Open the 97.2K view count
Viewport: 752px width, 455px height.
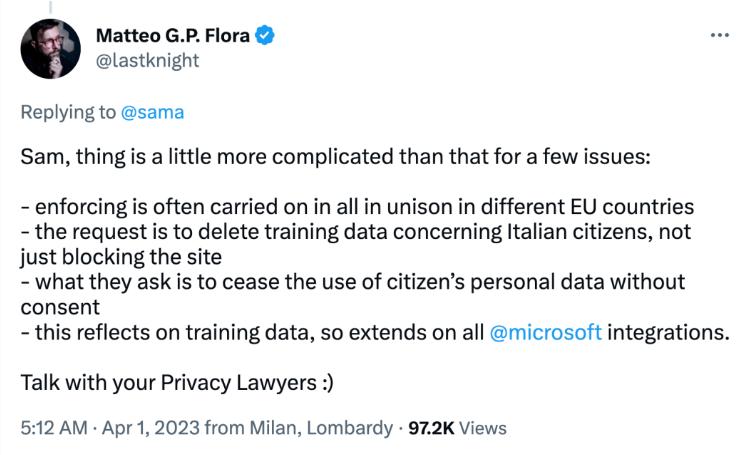coord(427,428)
